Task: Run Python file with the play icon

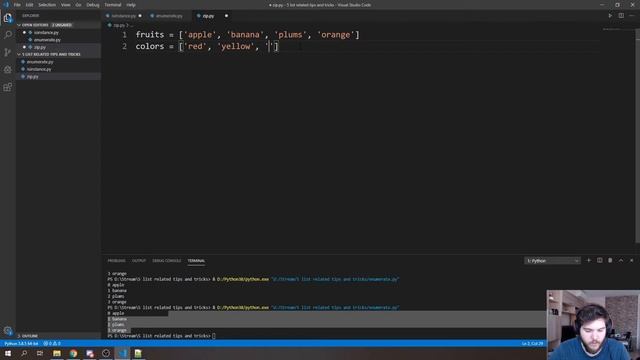Action: coord(610,16)
